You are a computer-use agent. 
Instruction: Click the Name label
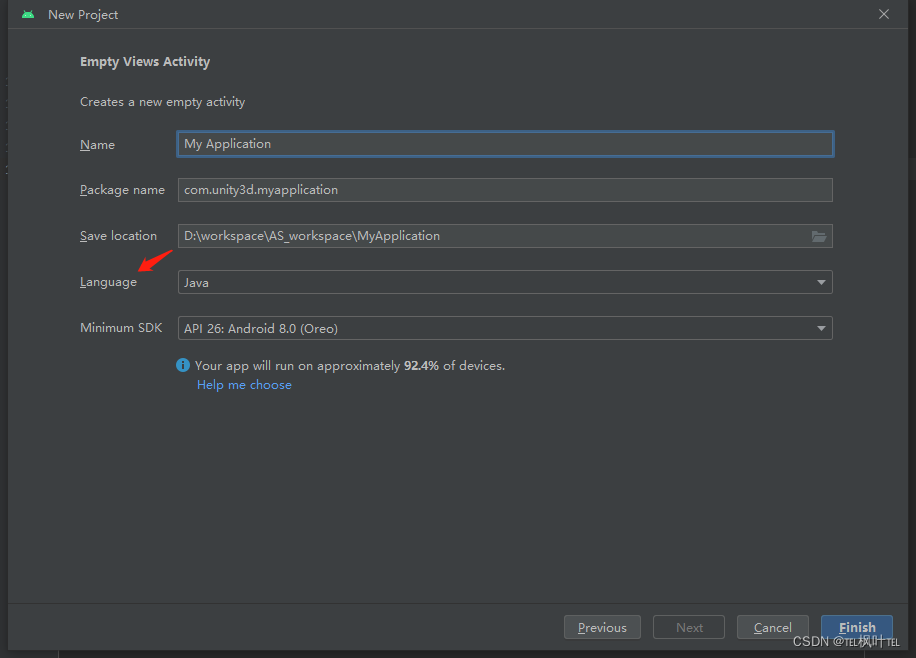tap(97, 144)
